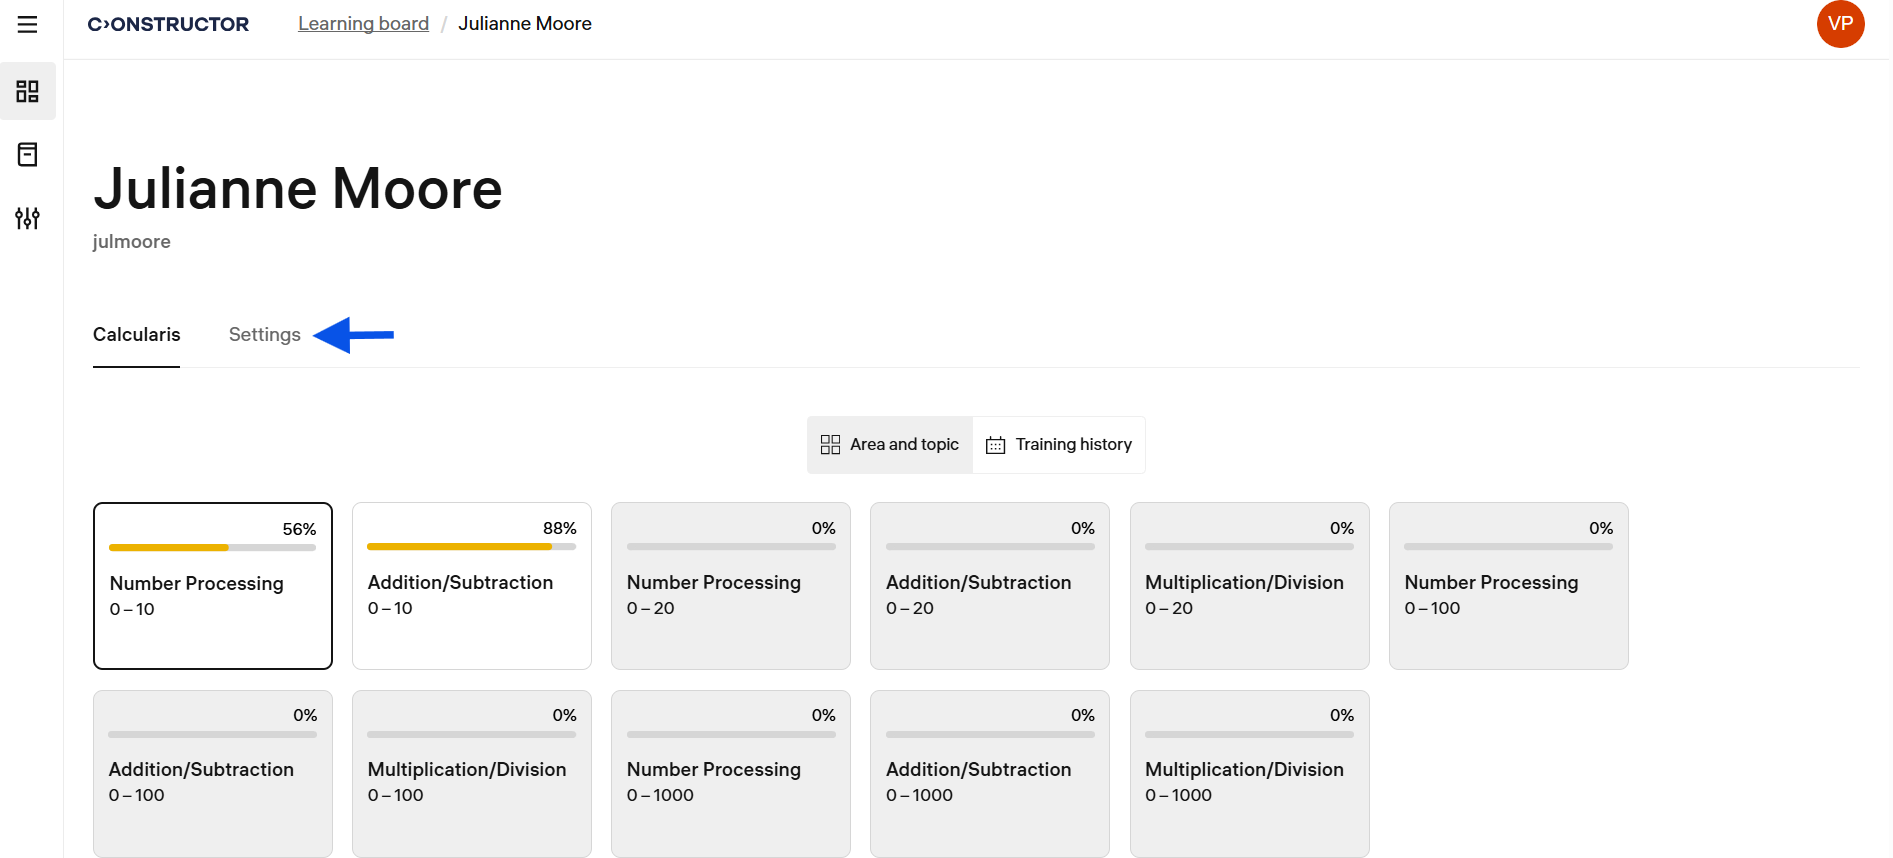
Task: Open Addition/Subtraction 0–1000 card
Action: click(990, 774)
